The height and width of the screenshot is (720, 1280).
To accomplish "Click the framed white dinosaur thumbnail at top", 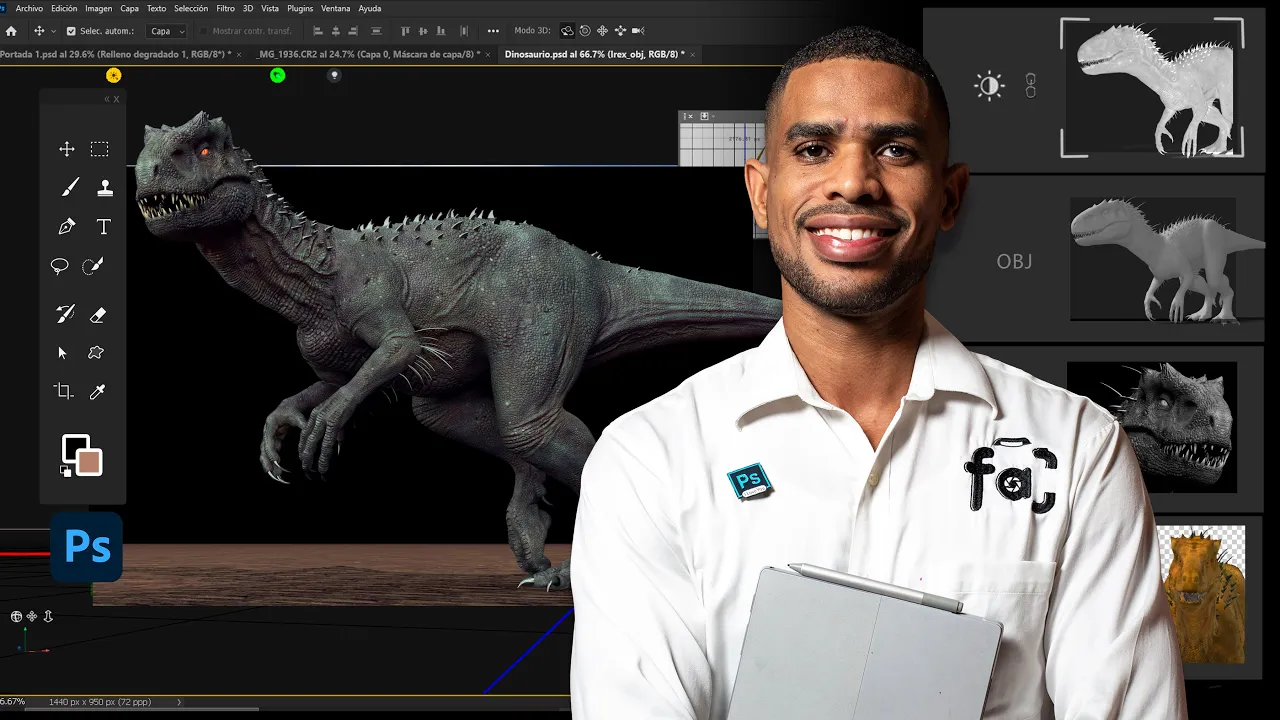I will [1152, 88].
